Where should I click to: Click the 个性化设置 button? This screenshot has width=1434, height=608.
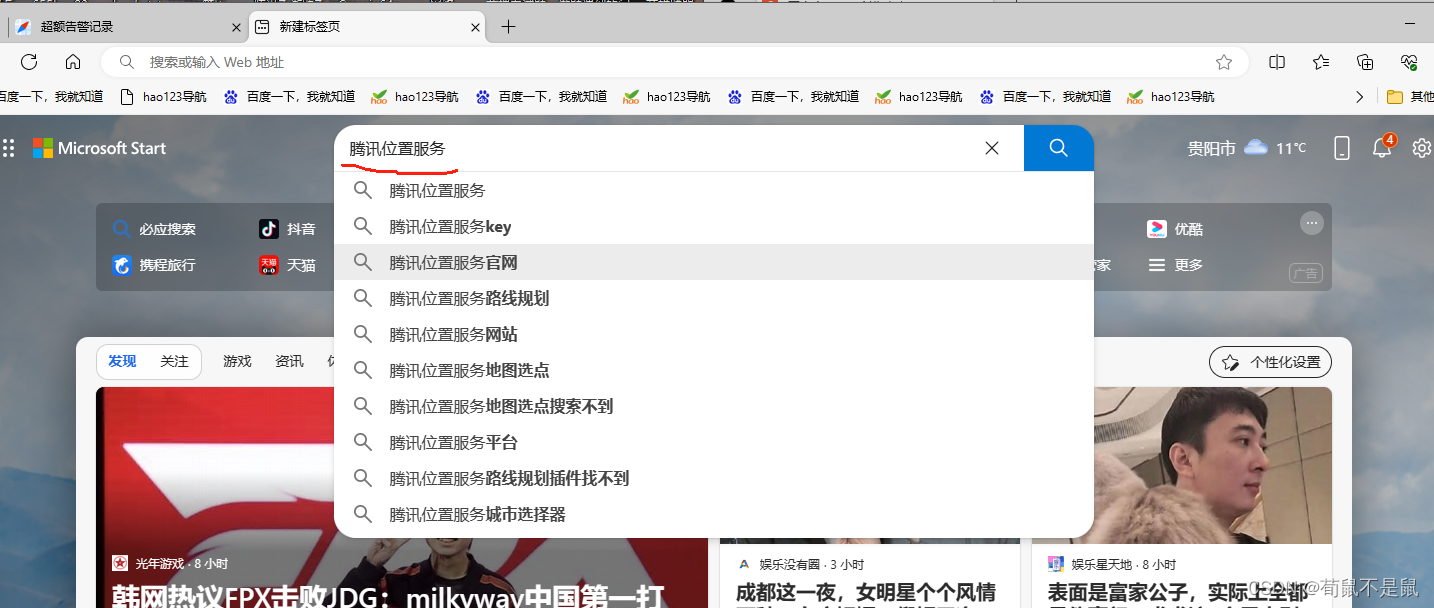click(x=1270, y=362)
